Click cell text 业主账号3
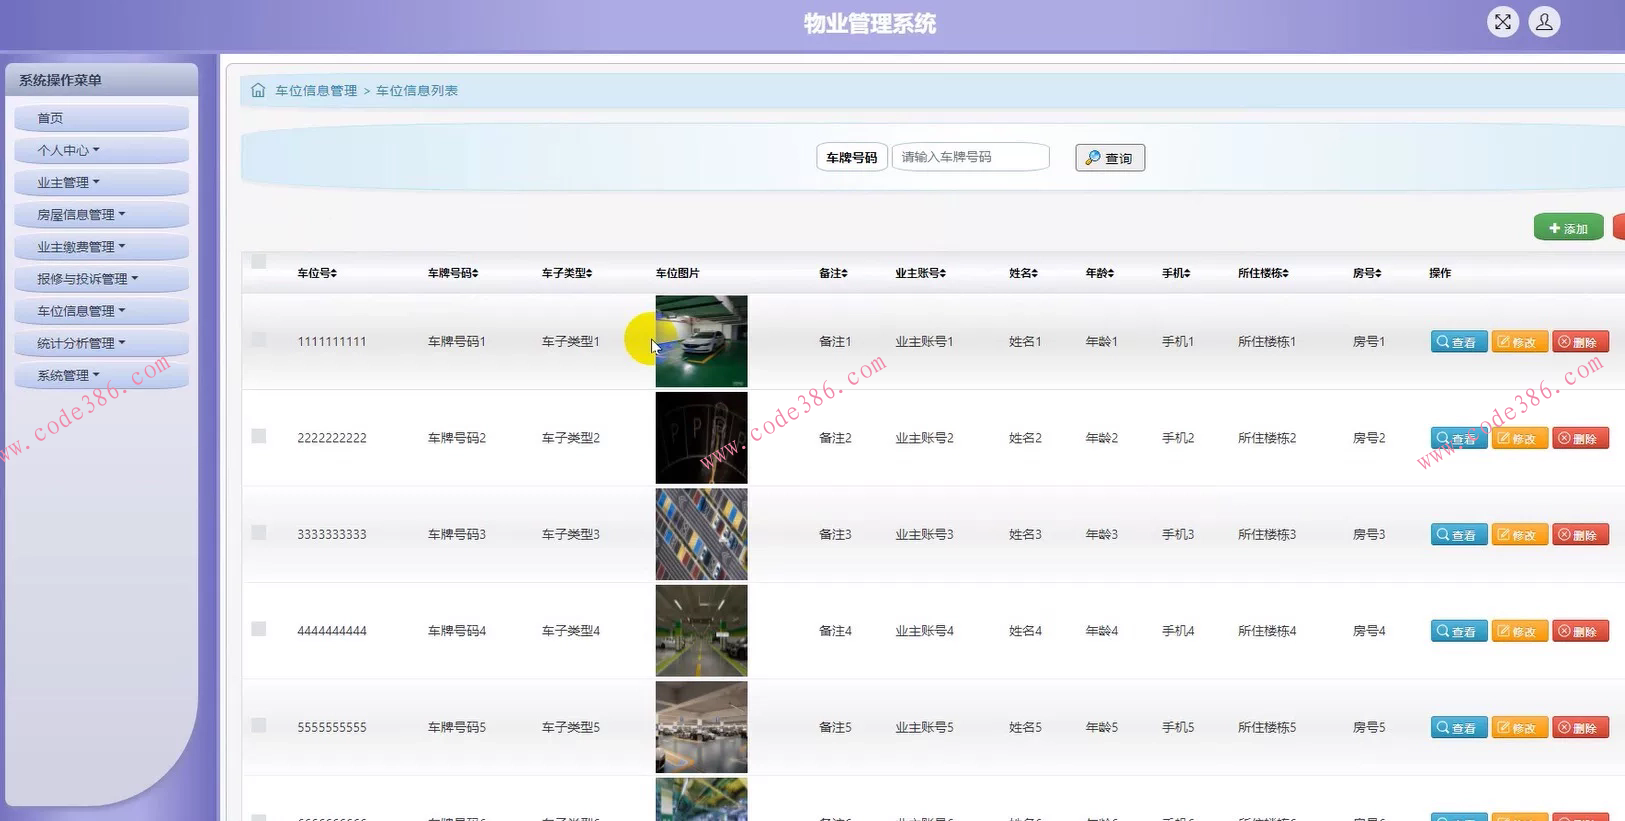Image resolution: width=1625 pixels, height=821 pixels. click(x=924, y=535)
